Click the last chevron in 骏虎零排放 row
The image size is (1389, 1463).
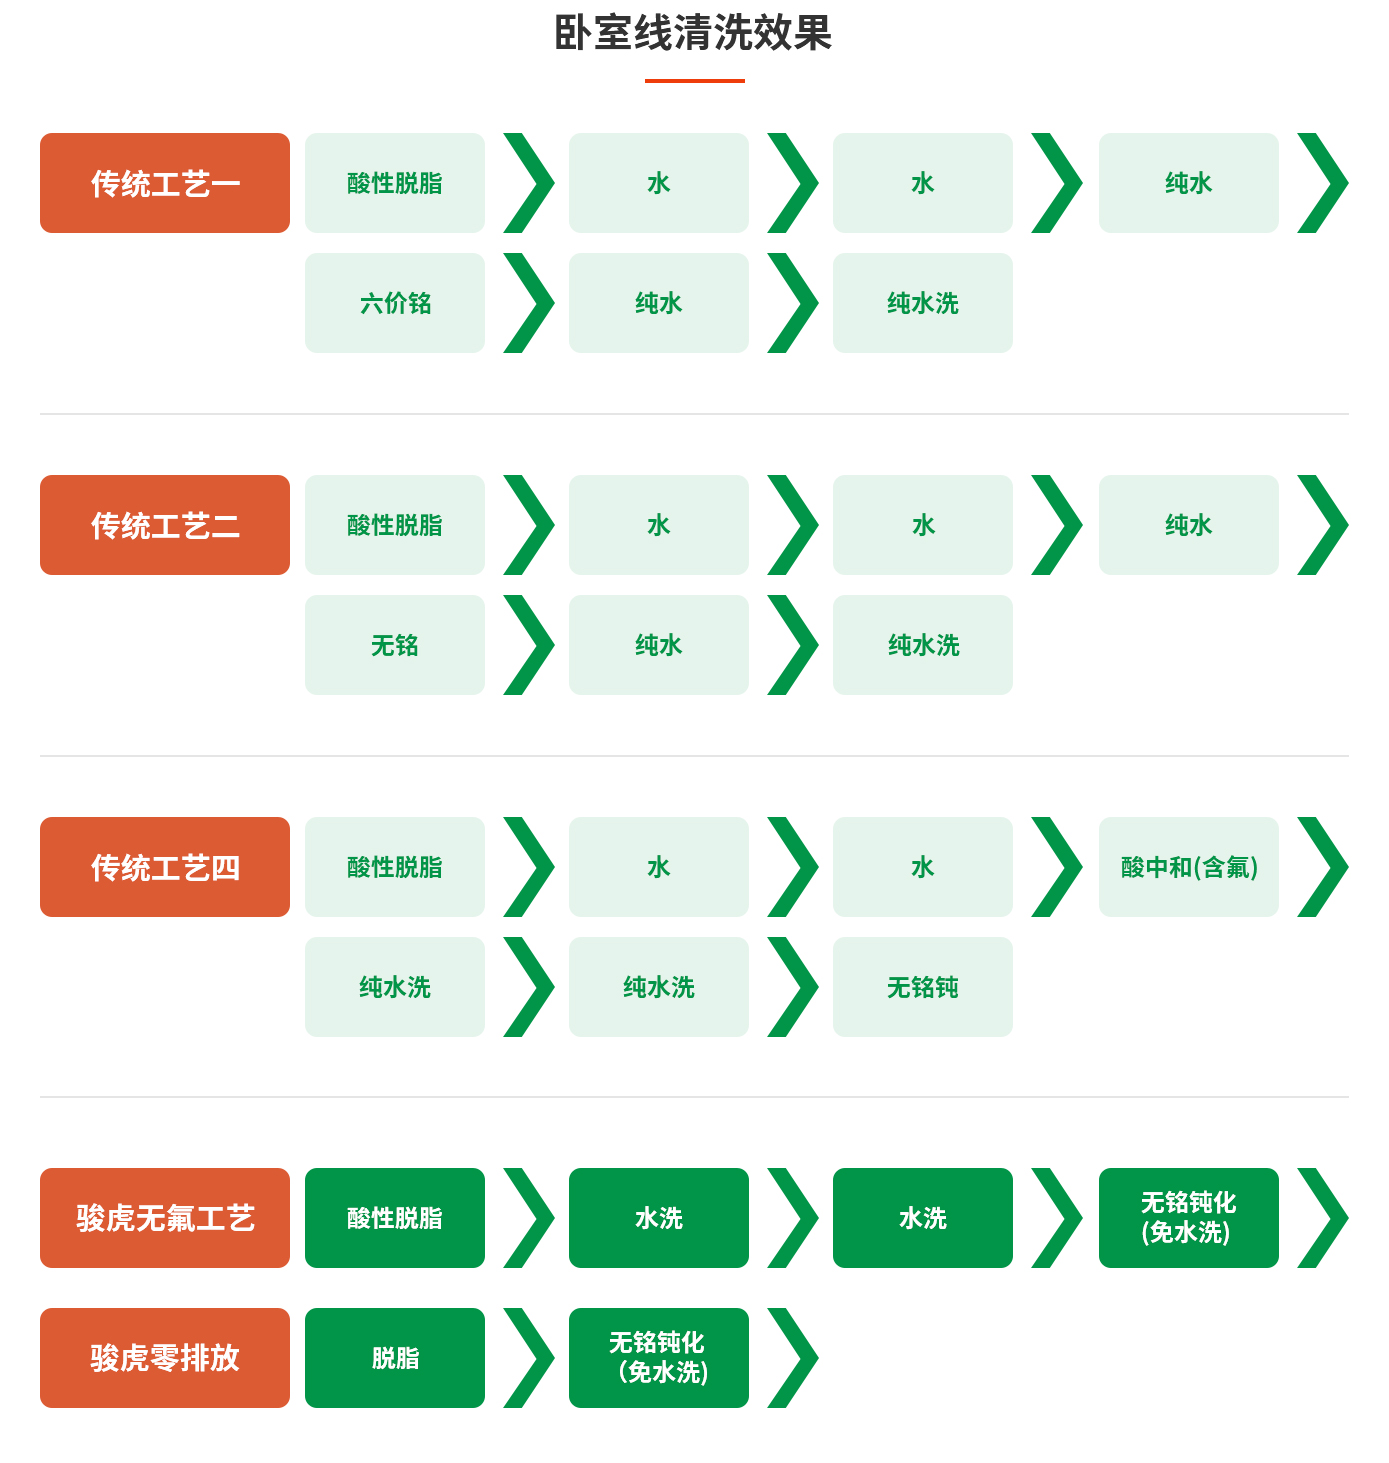tap(794, 1358)
